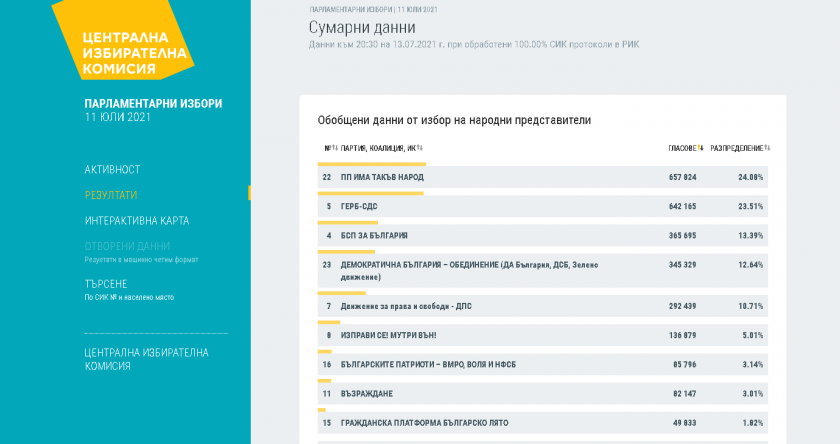Click the Централна избирателна комисия logo
Image resolution: width=840 pixels, height=444 pixels.
pos(124,40)
